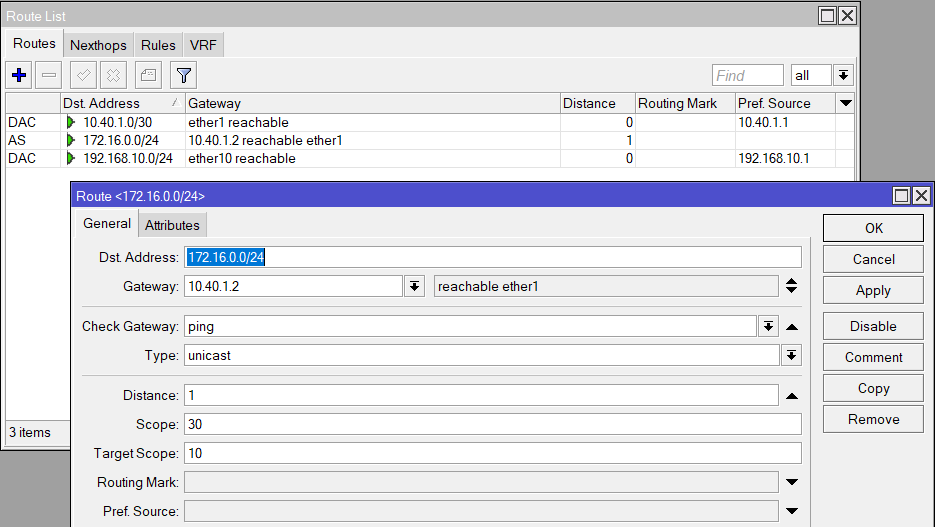
Task: Click the Apply button
Action: pos(874,290)
